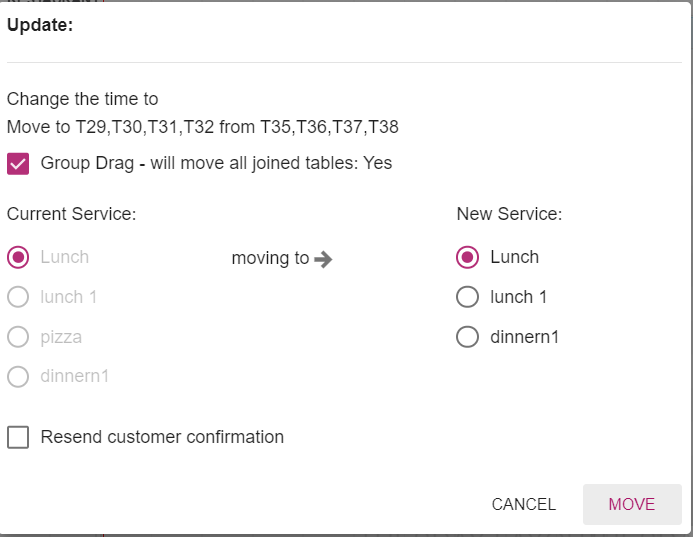
Task: Select lunch 1 under New Service
Action: coord(467,297)
